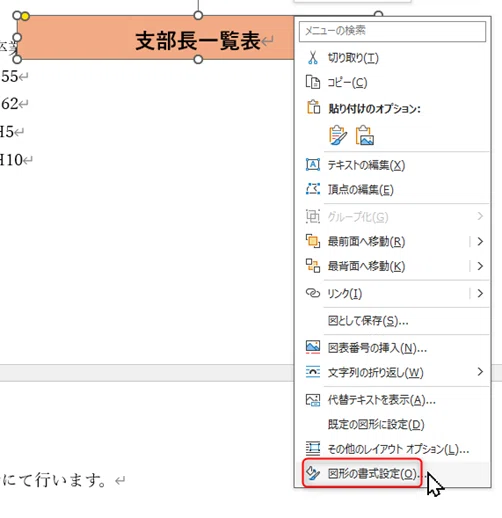Choose 既定の図形に設定(D)
This screenshot has width=502, height=518.
(x=376, y=424)
